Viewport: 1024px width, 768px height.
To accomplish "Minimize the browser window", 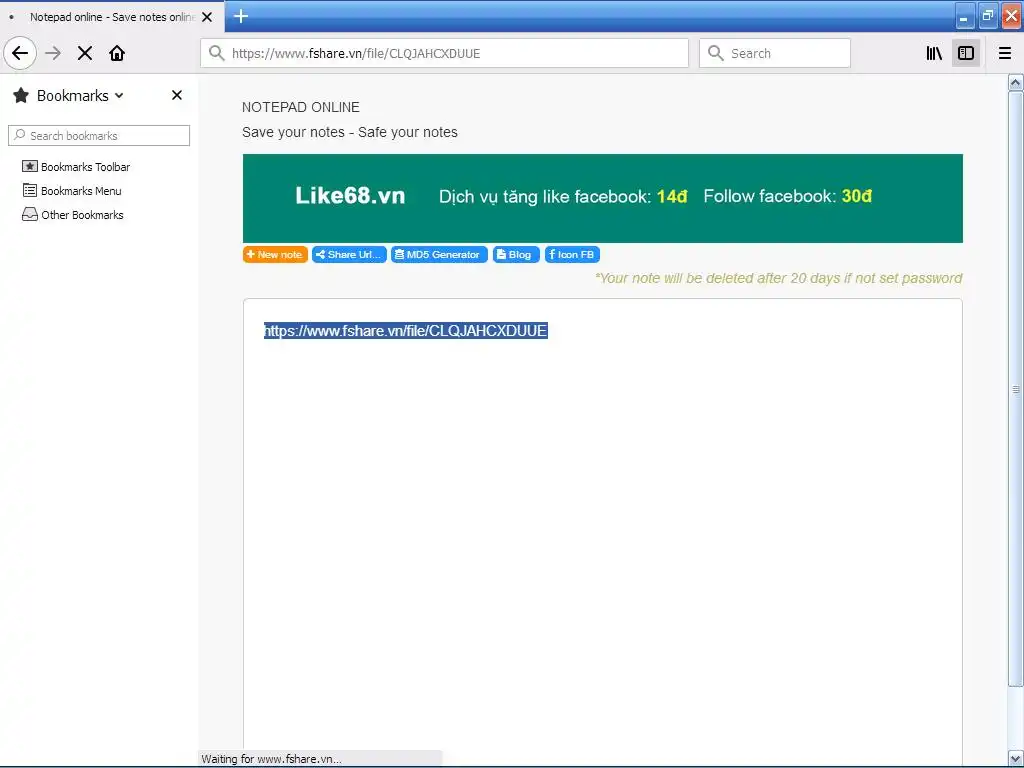I will 965,16.
